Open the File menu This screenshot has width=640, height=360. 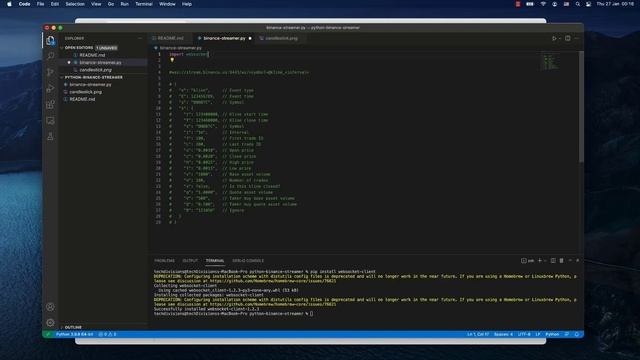pyautogui.click(x=40, y=4)
